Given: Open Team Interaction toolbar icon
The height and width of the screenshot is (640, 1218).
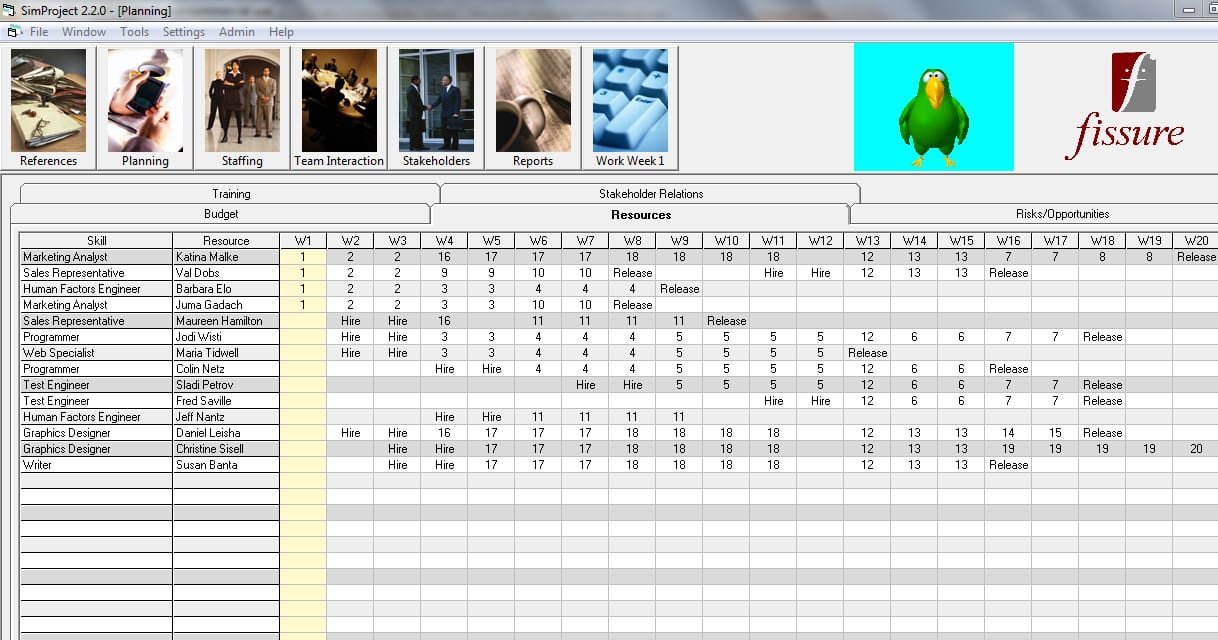Looking at the screenshot, I should coord(339,107).
